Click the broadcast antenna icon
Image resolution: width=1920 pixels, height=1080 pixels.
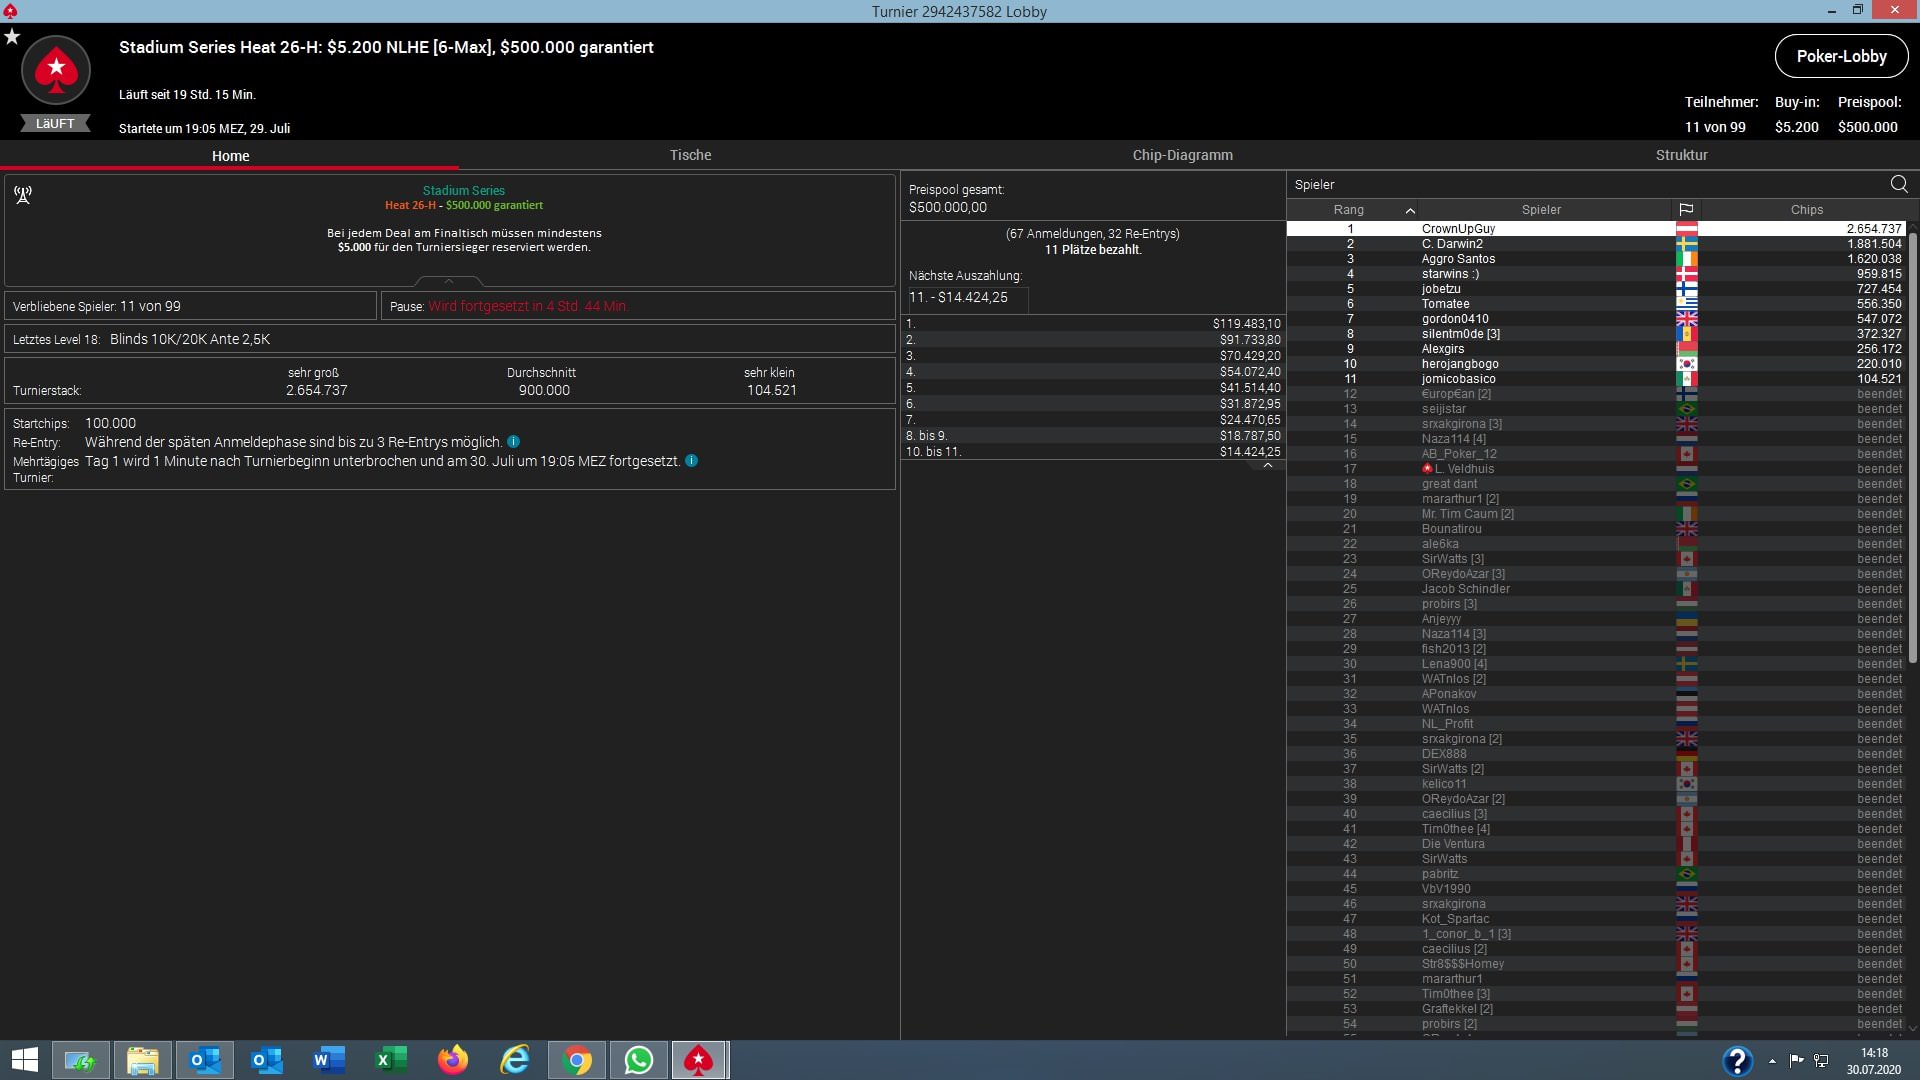click(23, 194)
